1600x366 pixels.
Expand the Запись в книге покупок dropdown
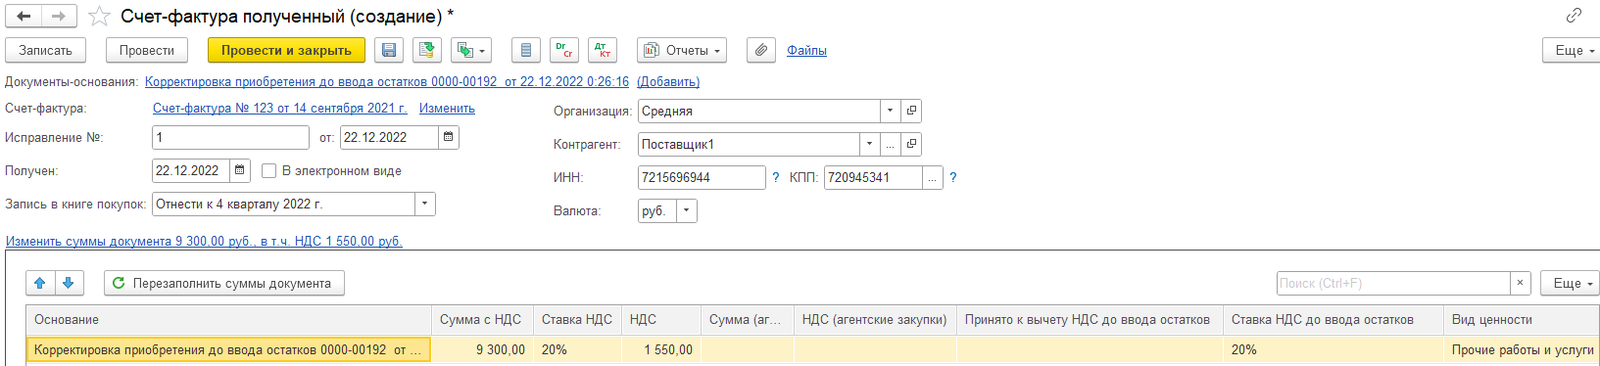425,204
